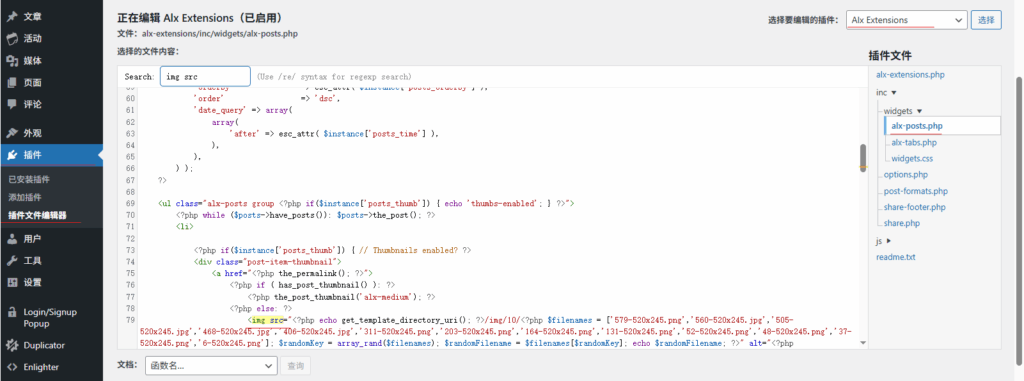Click line 69 ul class alx-posts
Screen dimensions: 1024x381
click(x=366, y=203)
